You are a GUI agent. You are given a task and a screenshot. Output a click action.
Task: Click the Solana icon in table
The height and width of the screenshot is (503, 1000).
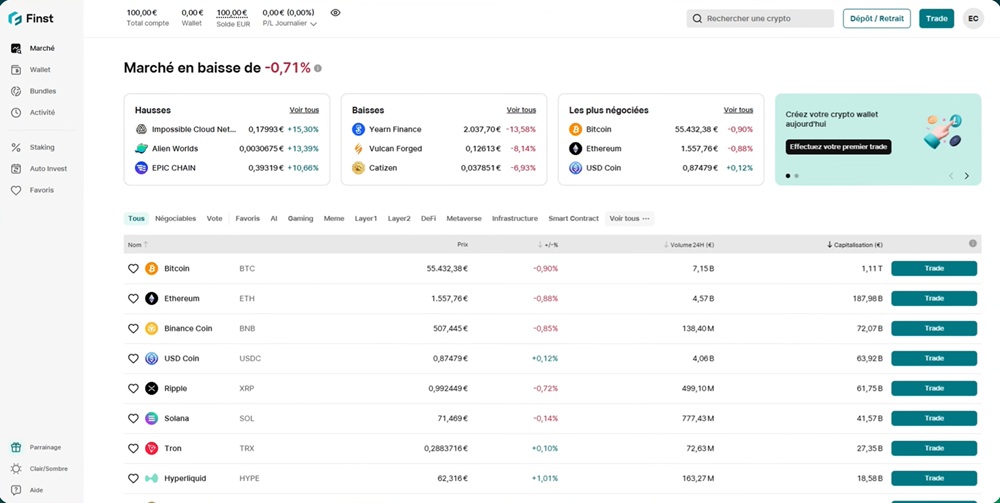click(151, 418)
